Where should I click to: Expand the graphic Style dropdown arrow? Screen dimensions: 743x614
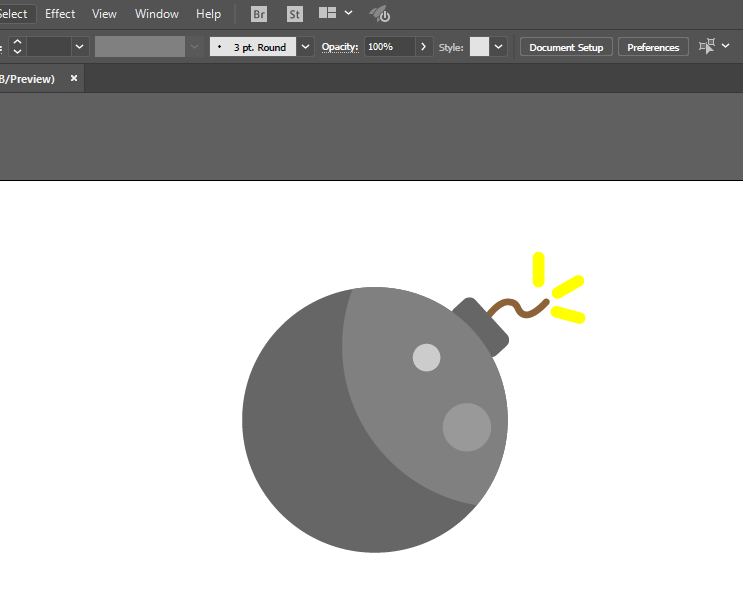click(498, 47)
